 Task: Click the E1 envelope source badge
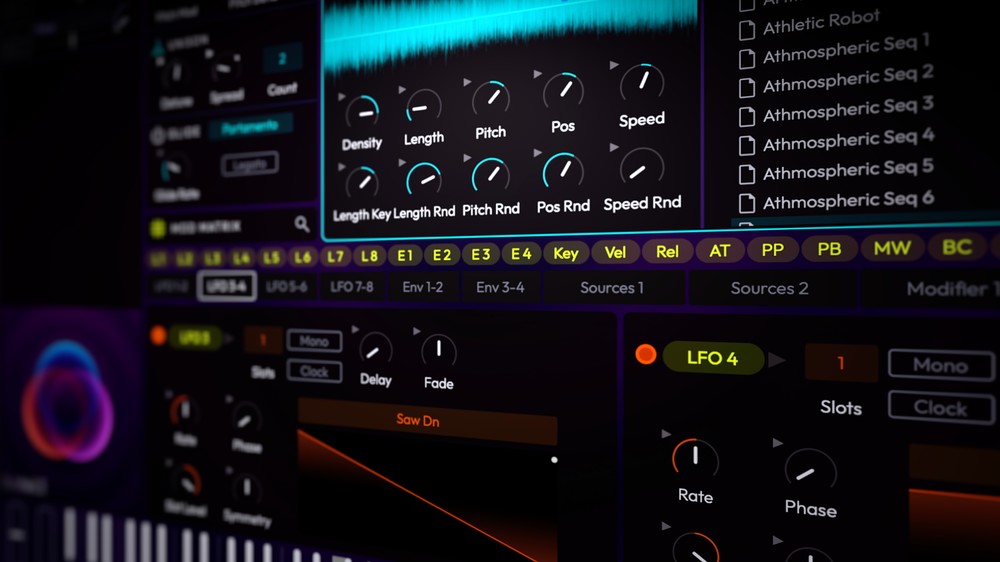tap(404, 256)
